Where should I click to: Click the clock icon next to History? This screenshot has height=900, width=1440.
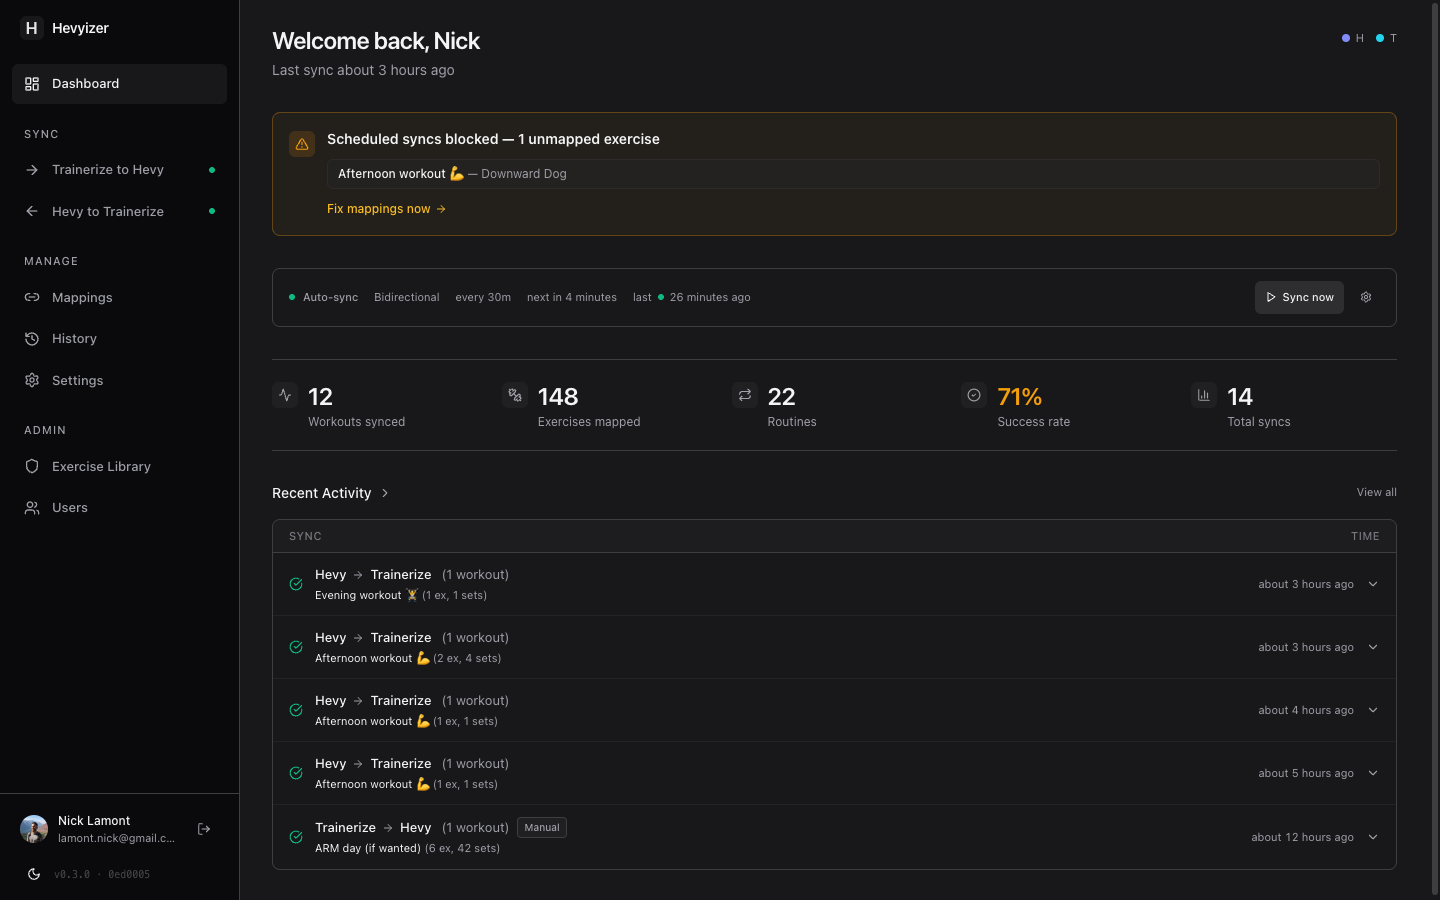click(x=32, y=339)
